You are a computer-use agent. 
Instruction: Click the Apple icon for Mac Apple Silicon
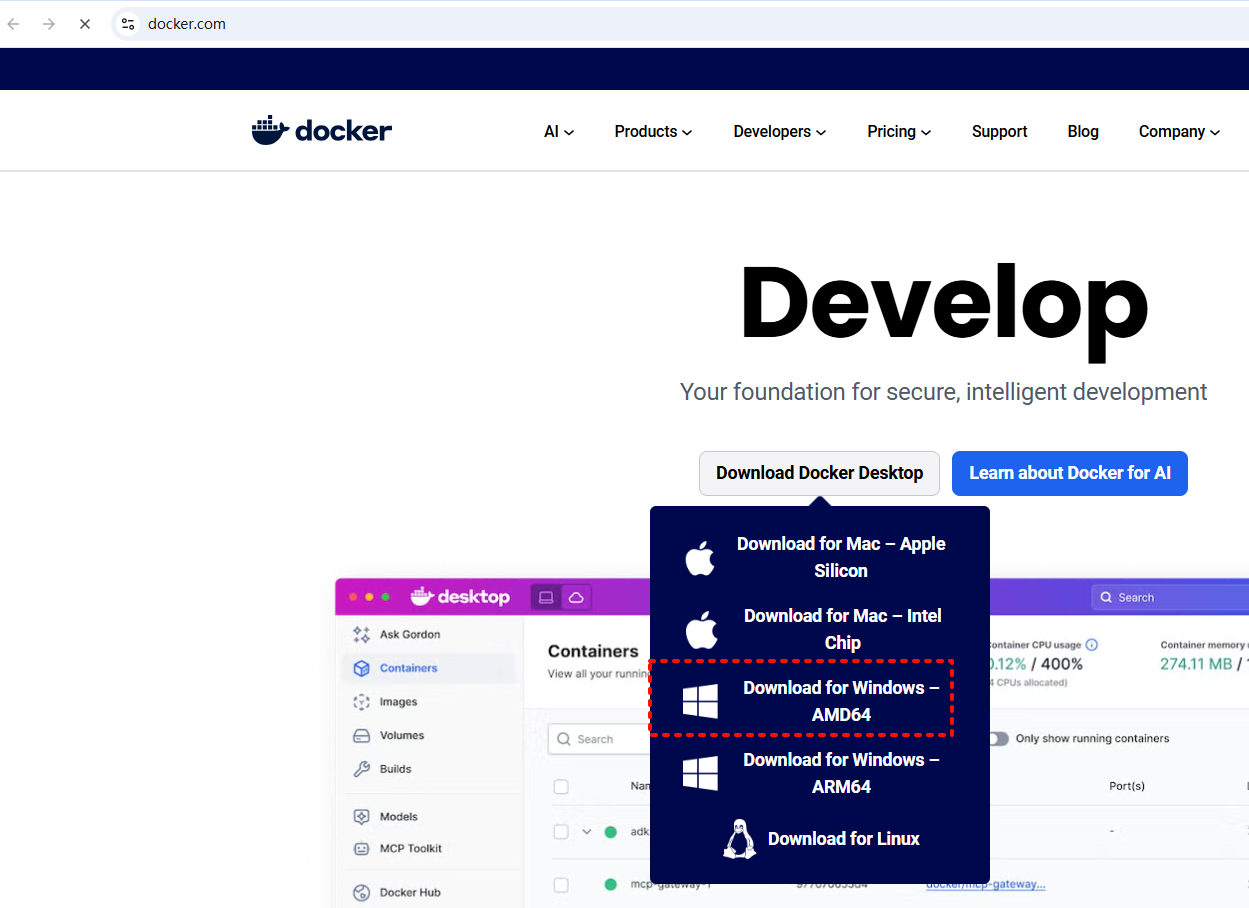coord(700,558)
